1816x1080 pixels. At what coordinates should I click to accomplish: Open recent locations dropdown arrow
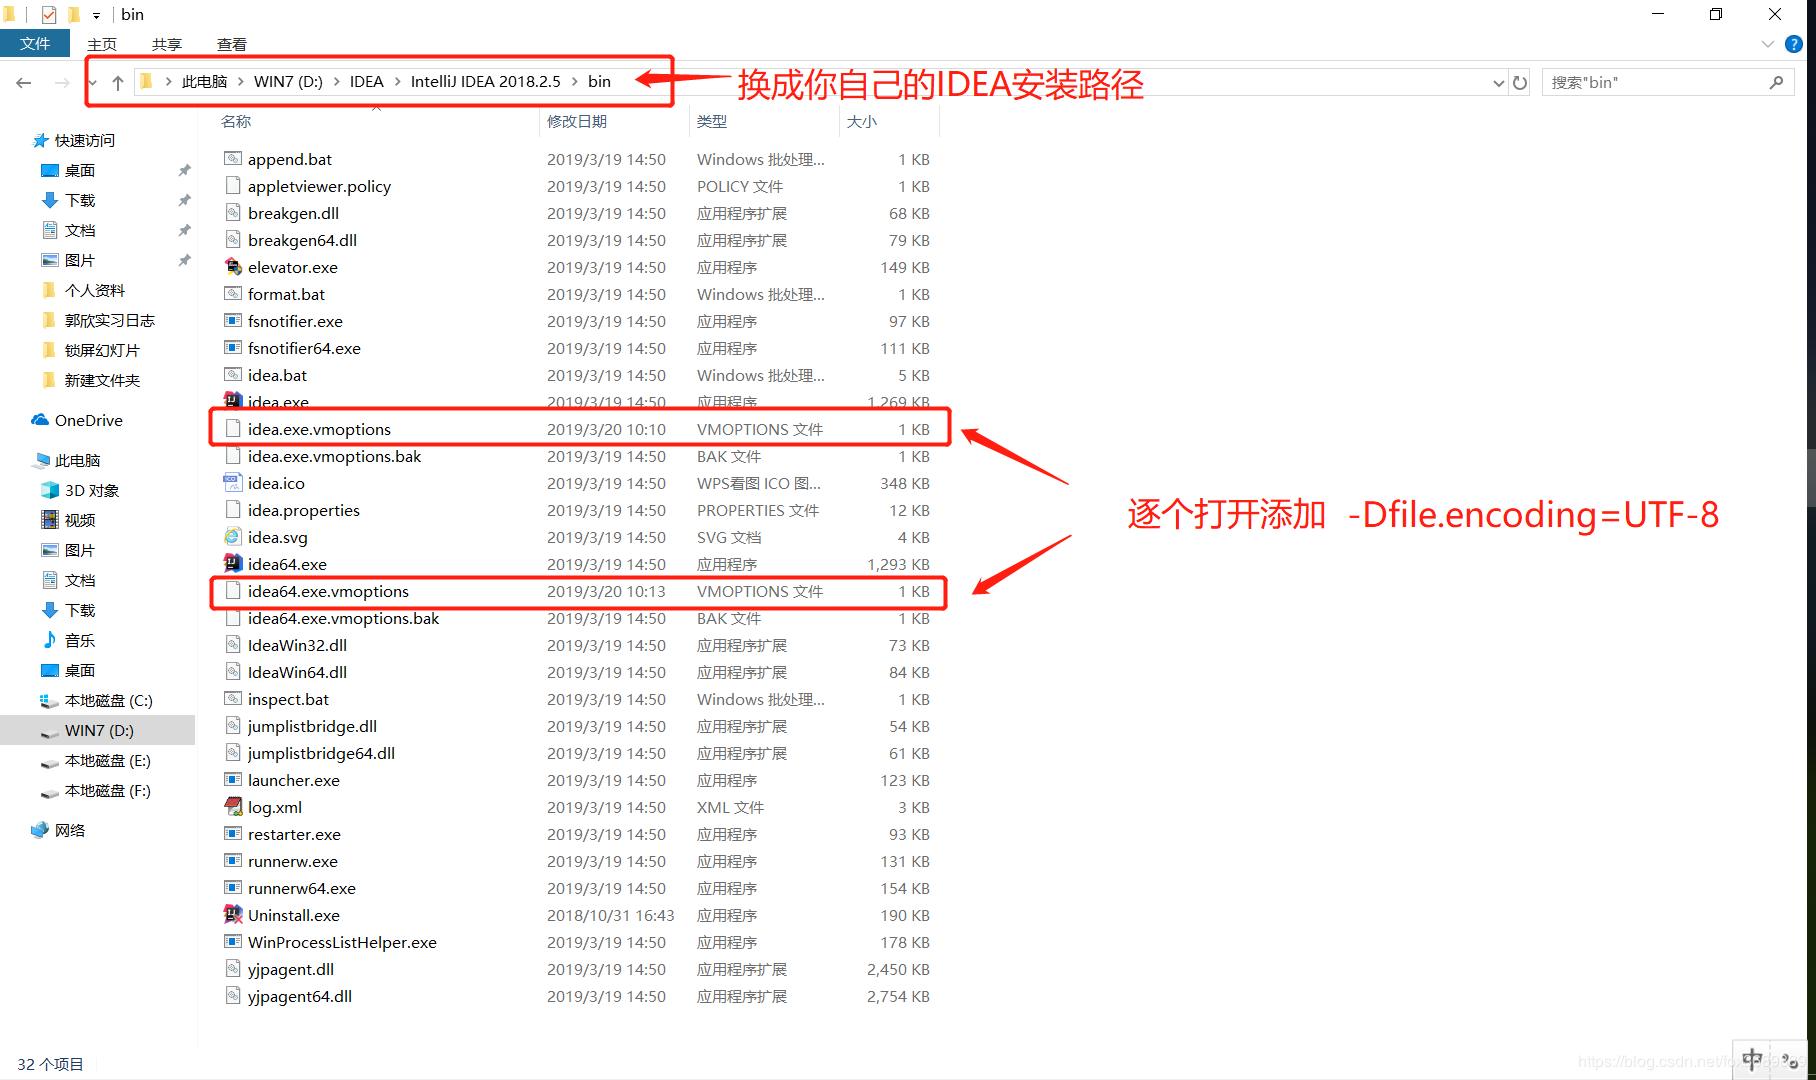click(92, 82)
